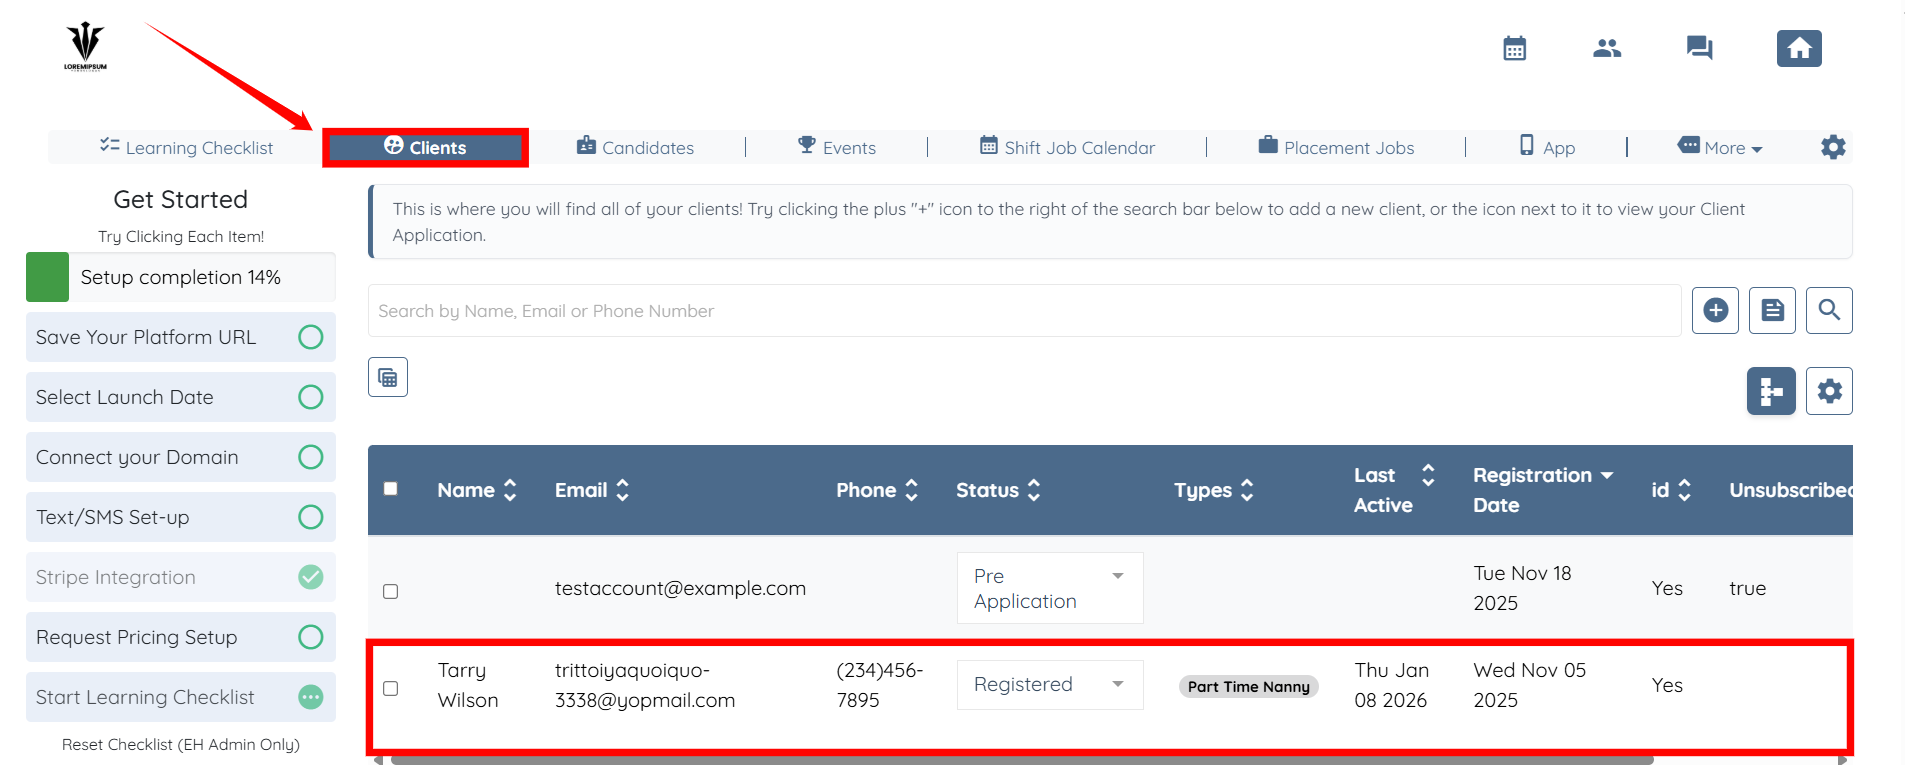Expand the More menu
This screenshot has width=1905, height=765.
[1720, 147]
